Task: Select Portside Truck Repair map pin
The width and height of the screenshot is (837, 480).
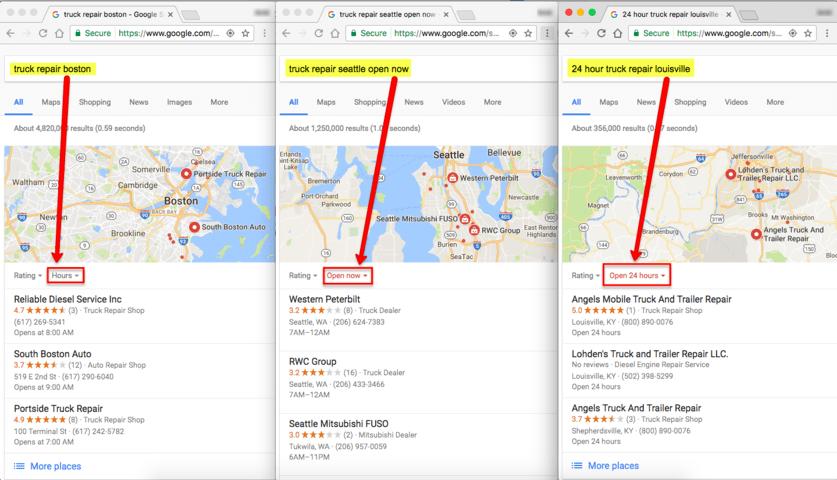Action: (x=186, y=174)
